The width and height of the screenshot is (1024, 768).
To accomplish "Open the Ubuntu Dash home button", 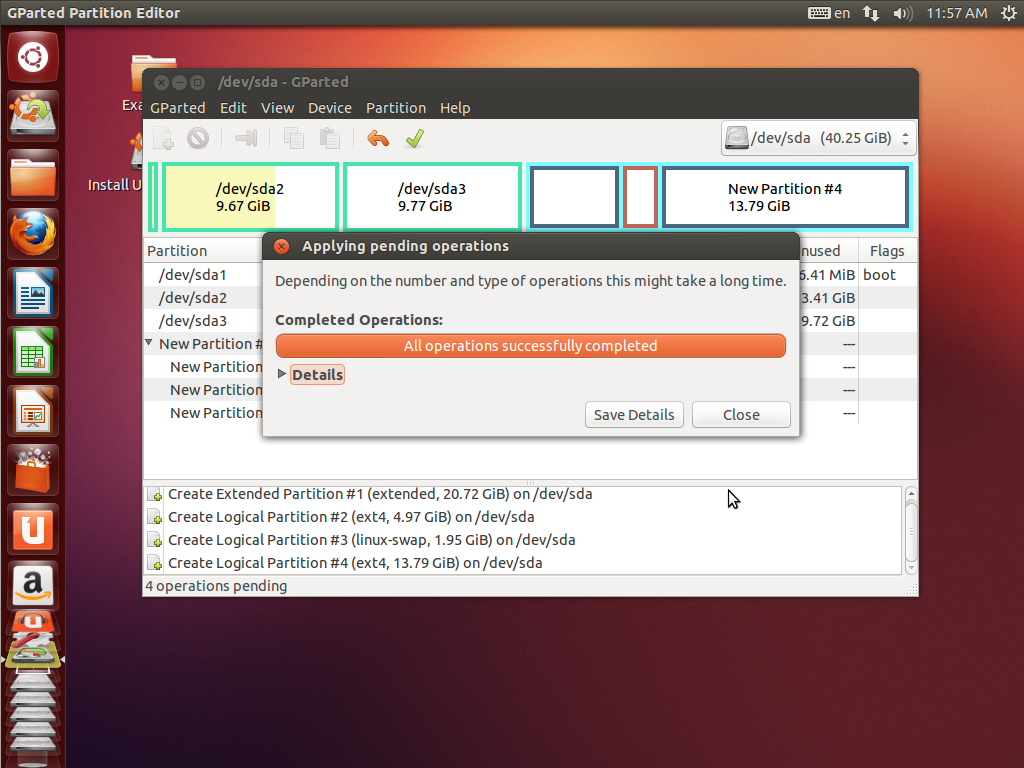I will [34, 56].
